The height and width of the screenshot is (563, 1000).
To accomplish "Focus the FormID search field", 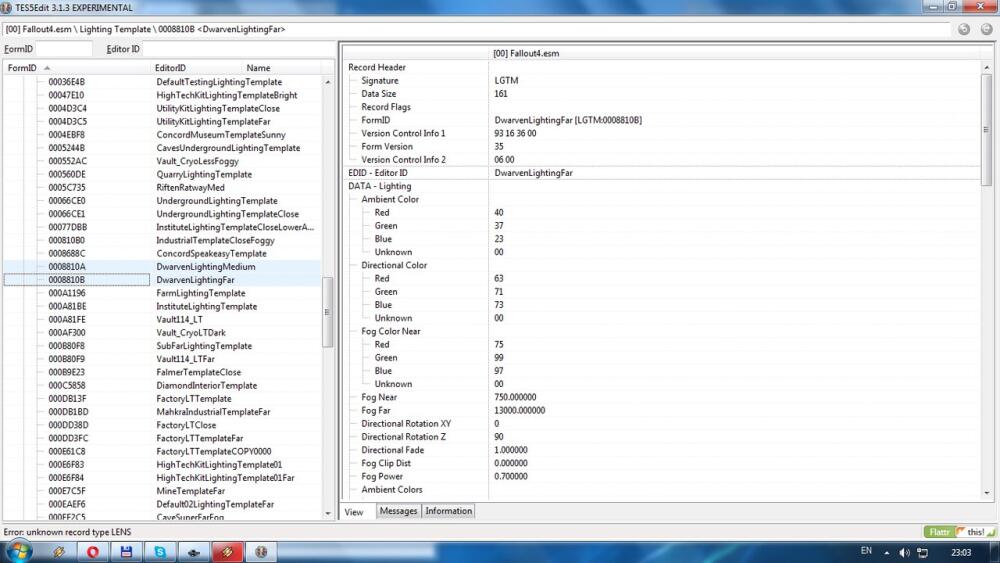I will click(x=64, y=48).
